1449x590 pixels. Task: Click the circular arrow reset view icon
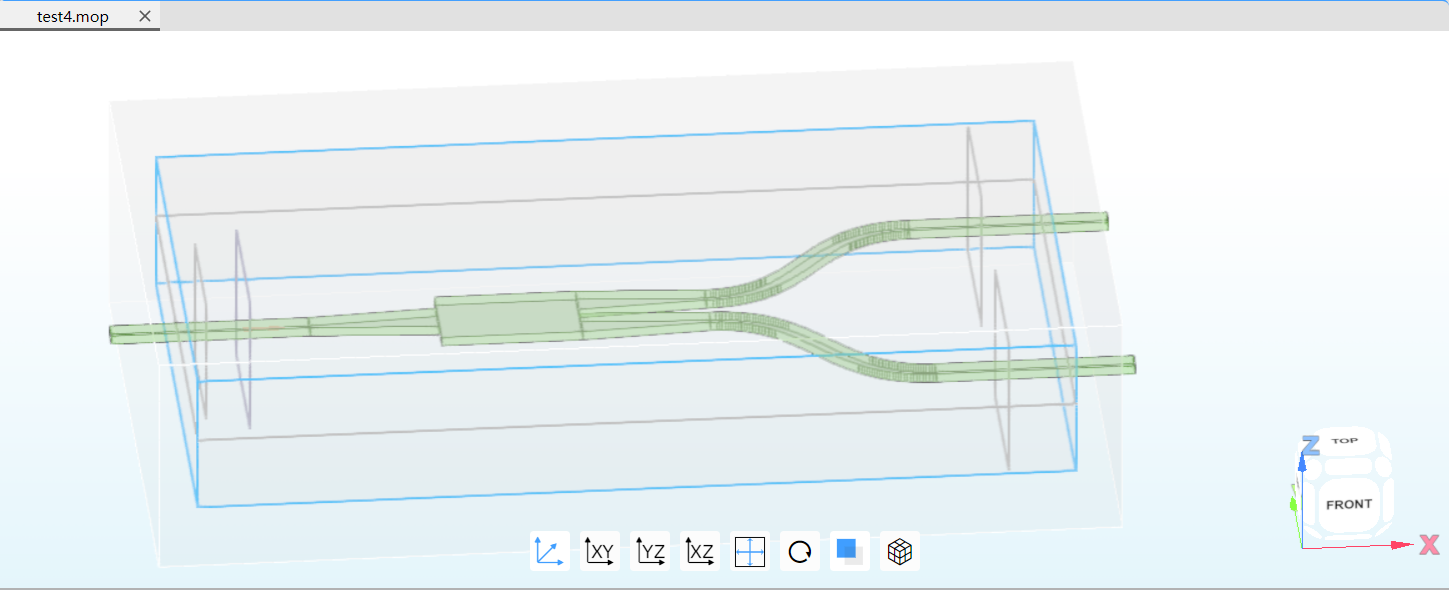pos(799,551)
